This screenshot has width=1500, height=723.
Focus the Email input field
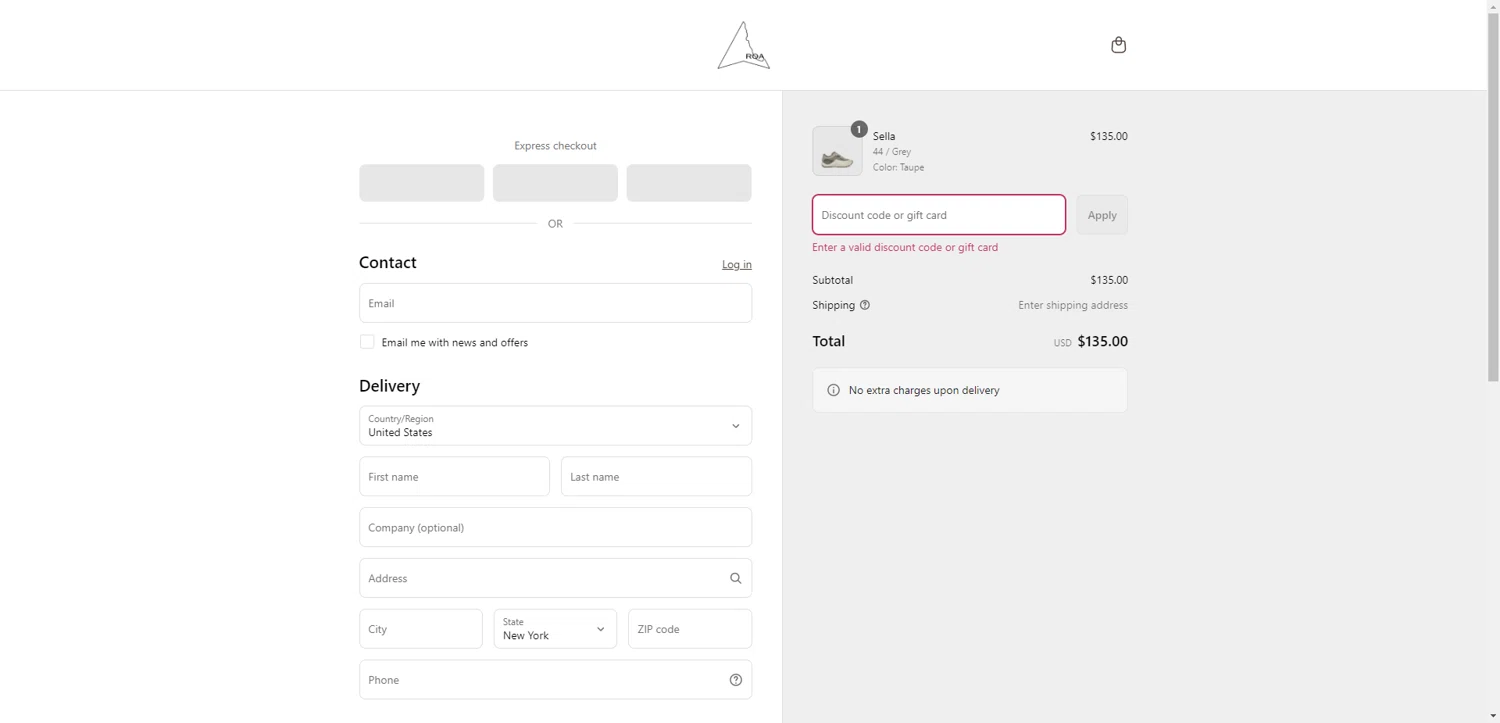[x=555, y=303]
